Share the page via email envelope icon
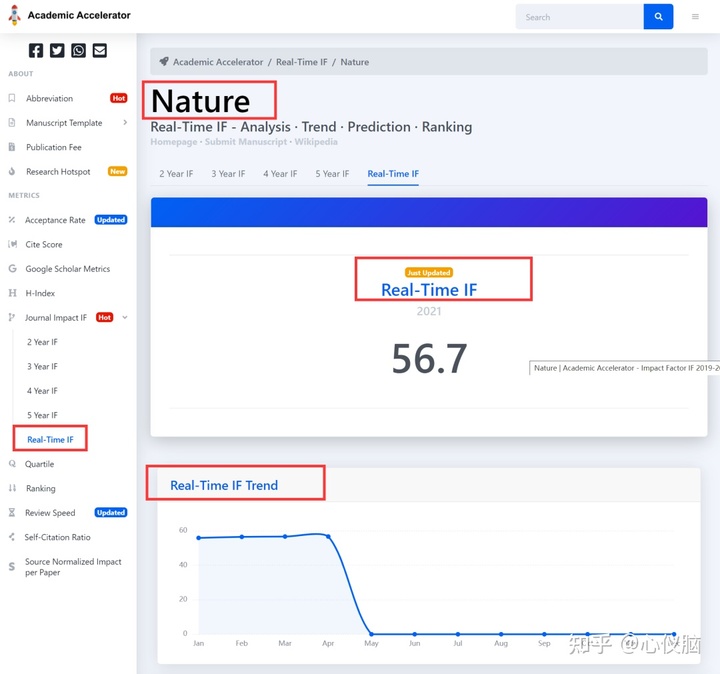This screenshot has height=674, width=720. tap(100, 51)
